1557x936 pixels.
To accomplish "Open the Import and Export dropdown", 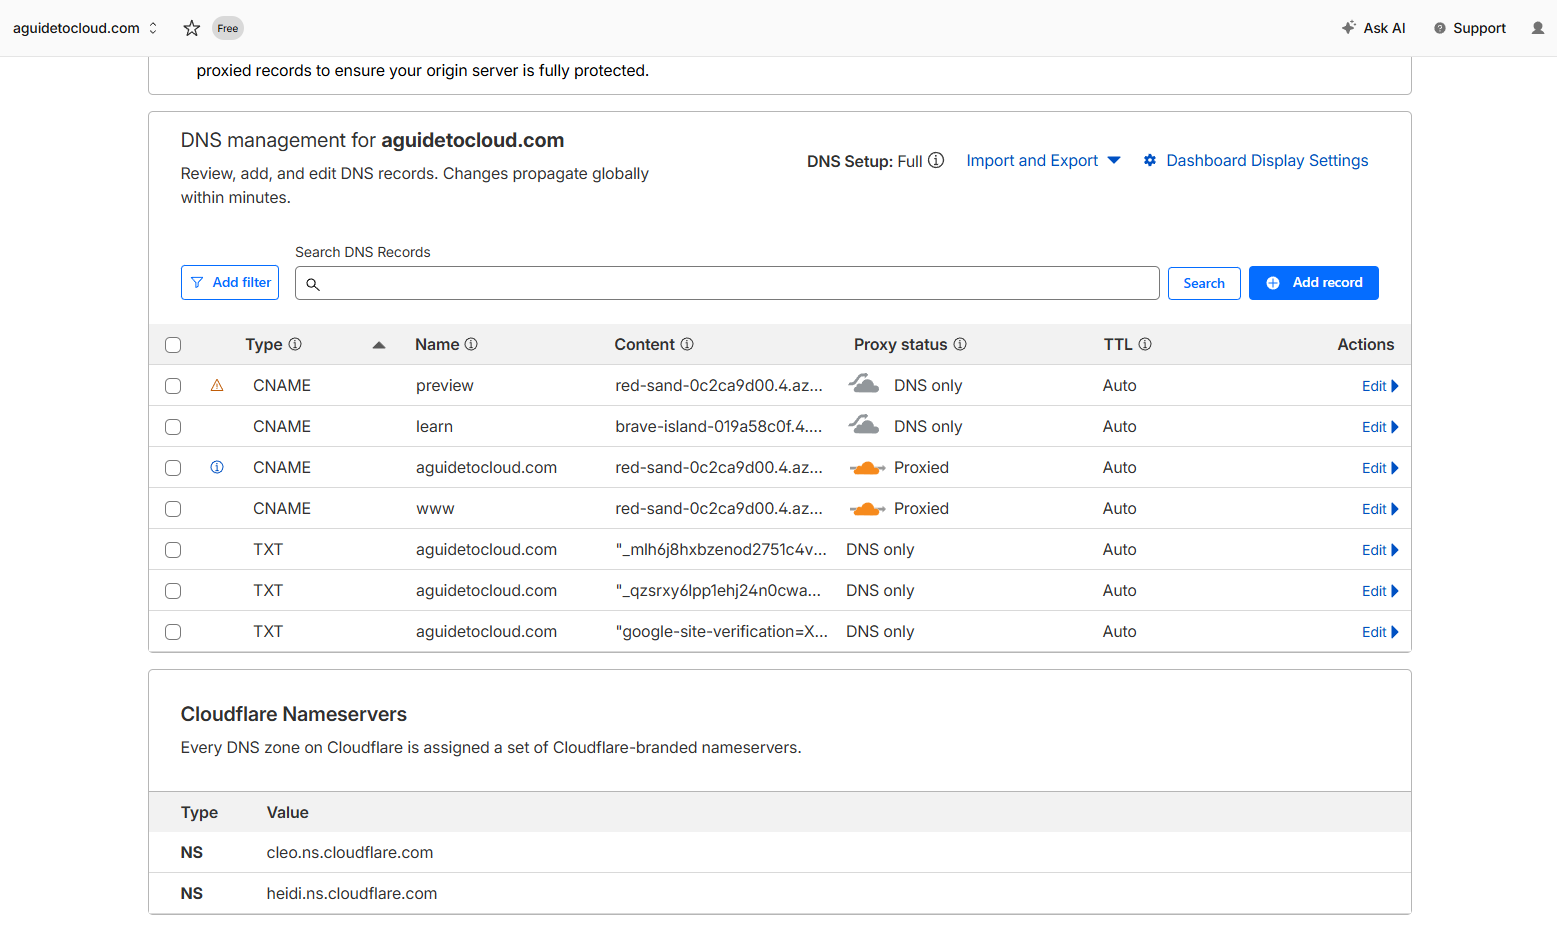I will coord(1043,160).
